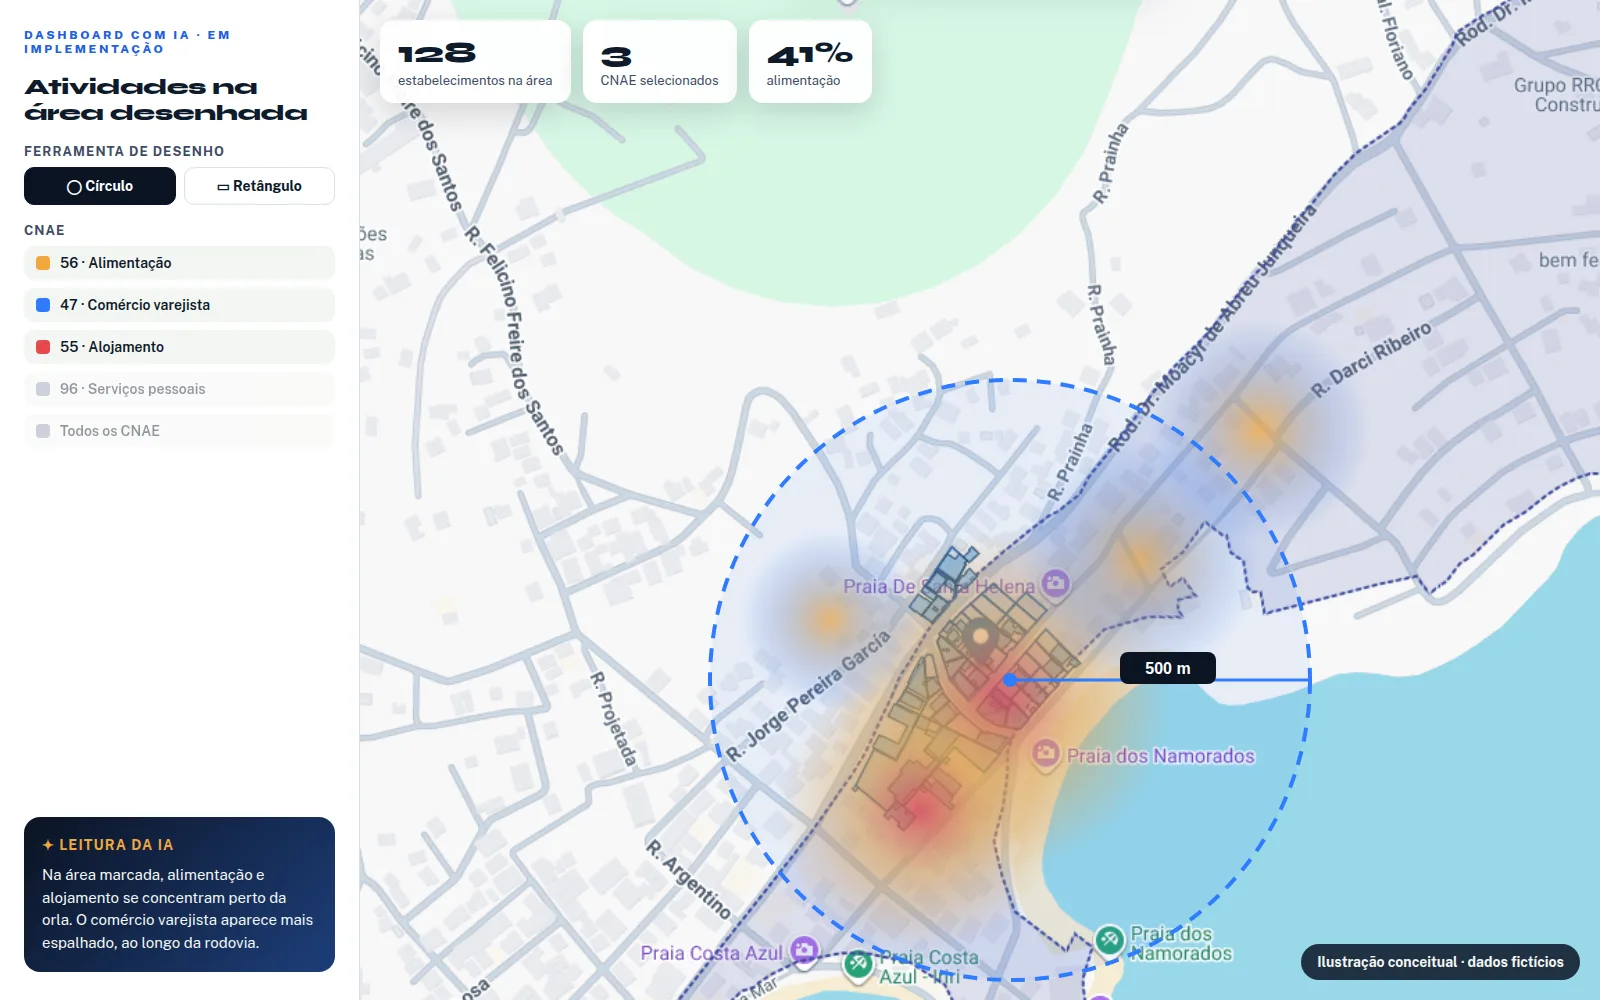Click the Atividades na área desenhada heading

click(166, 100)
